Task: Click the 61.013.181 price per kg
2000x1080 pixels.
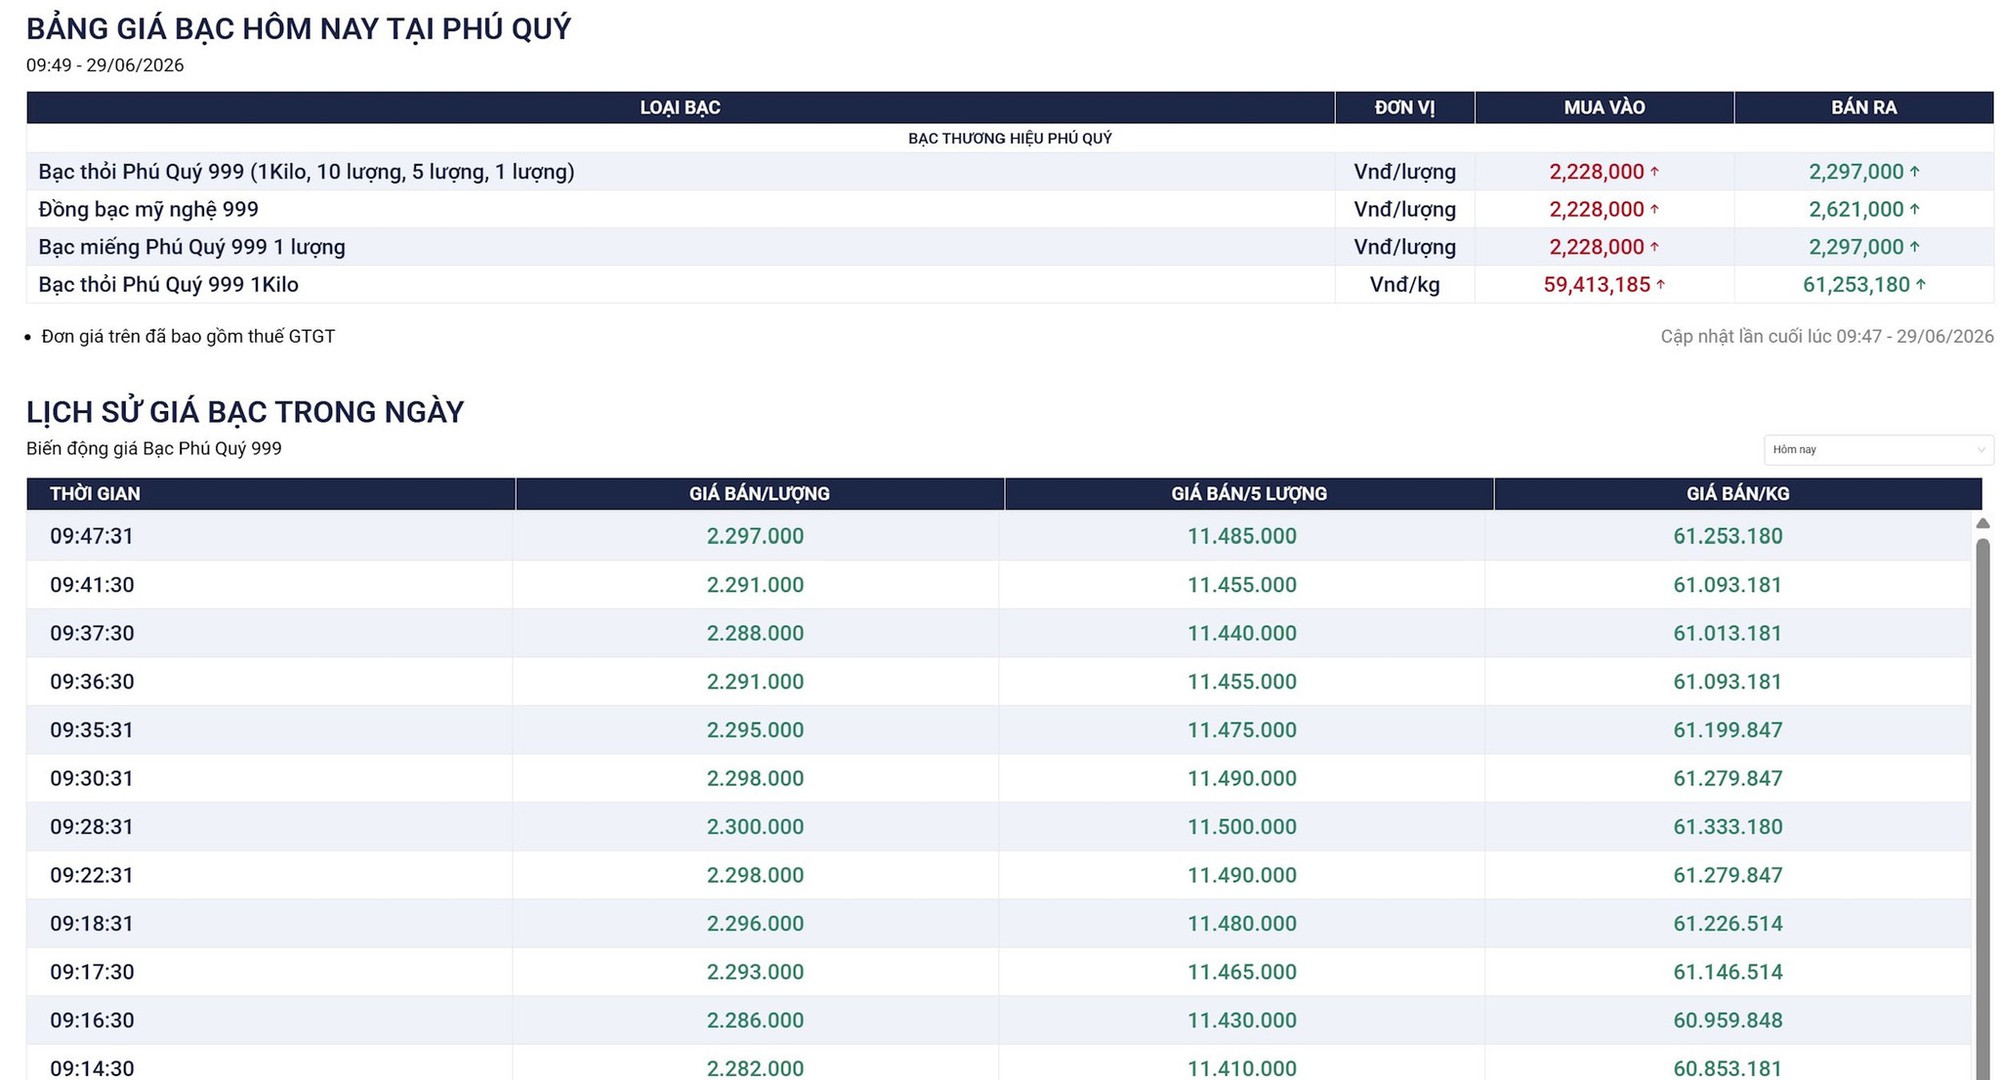Action: tap(1728, 633)
